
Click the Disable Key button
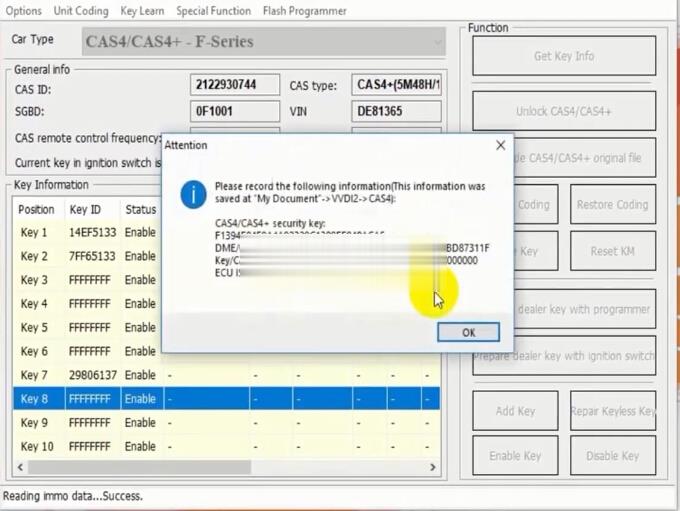(x=612, y=456)
